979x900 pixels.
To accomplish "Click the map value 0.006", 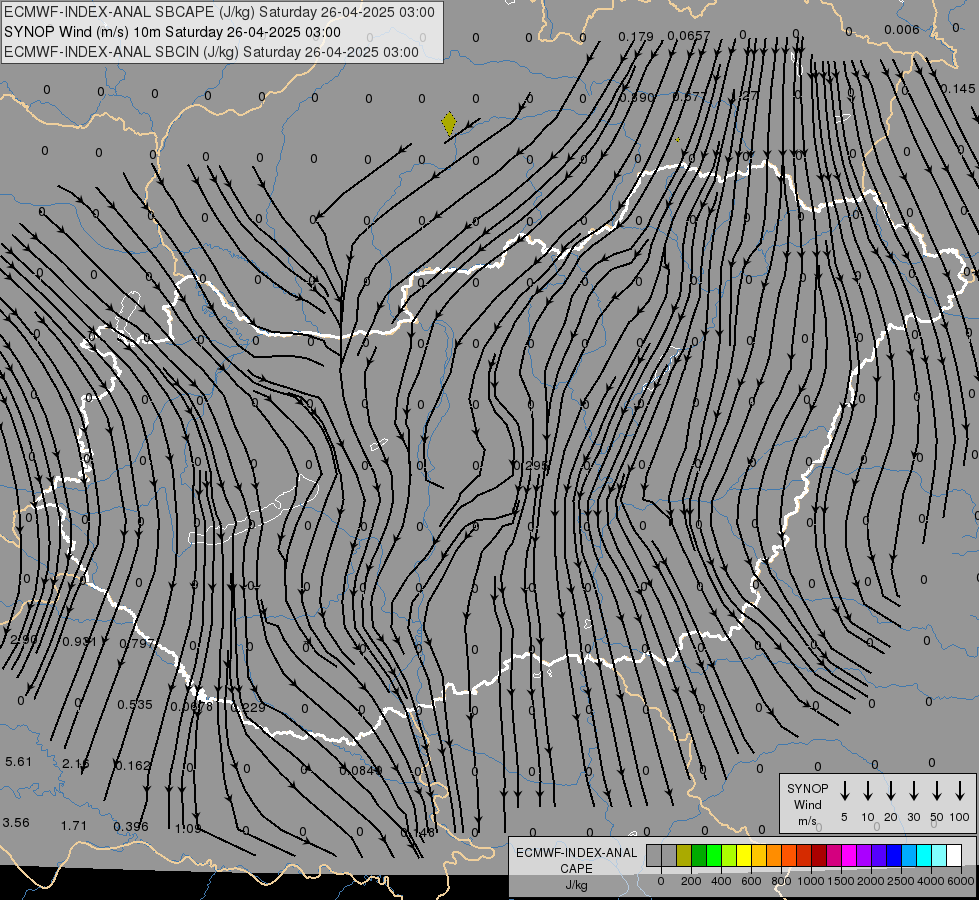I will pos(902,29).
